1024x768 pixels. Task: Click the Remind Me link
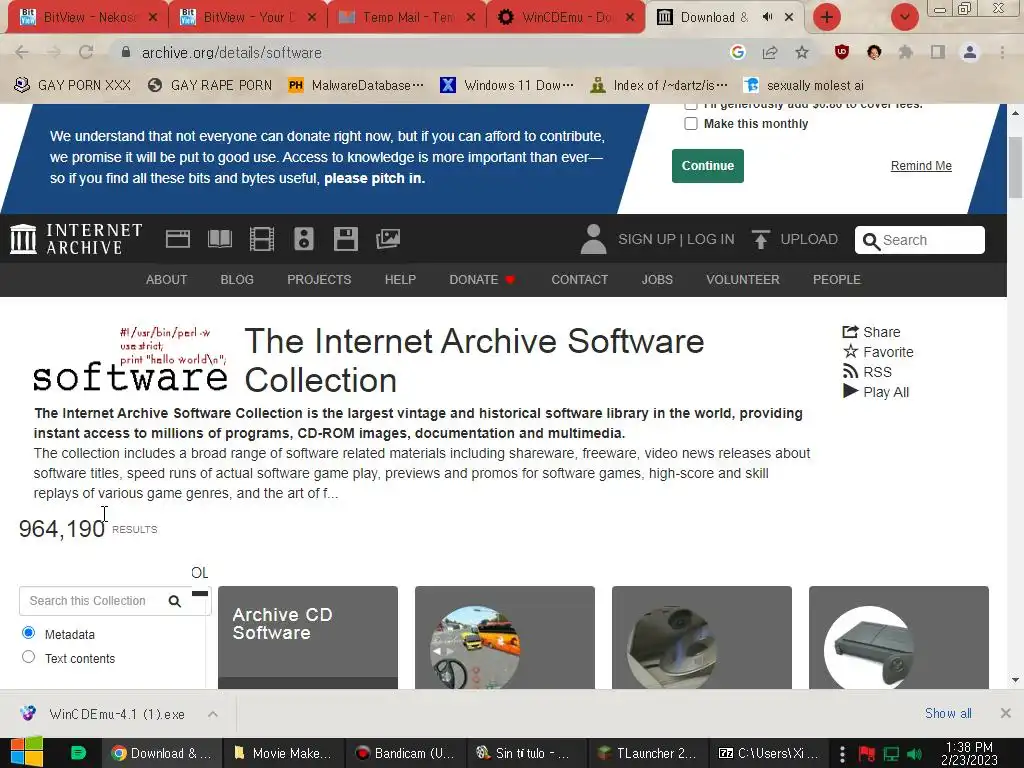[x=921, y=166]
